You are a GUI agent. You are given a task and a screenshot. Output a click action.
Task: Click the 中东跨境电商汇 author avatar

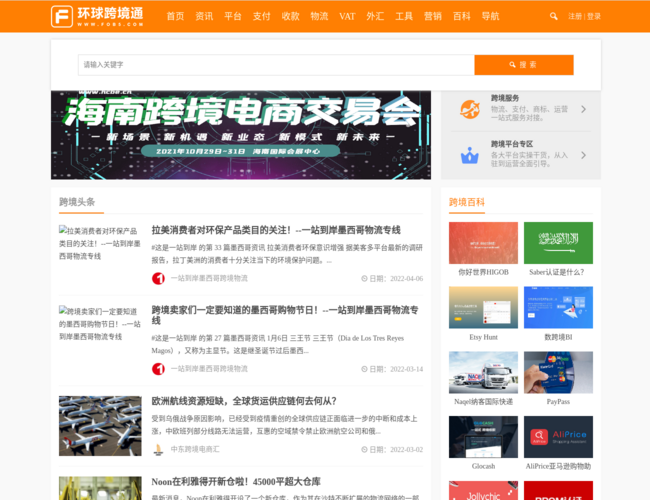pyautogui.click(x=158, y=449)
